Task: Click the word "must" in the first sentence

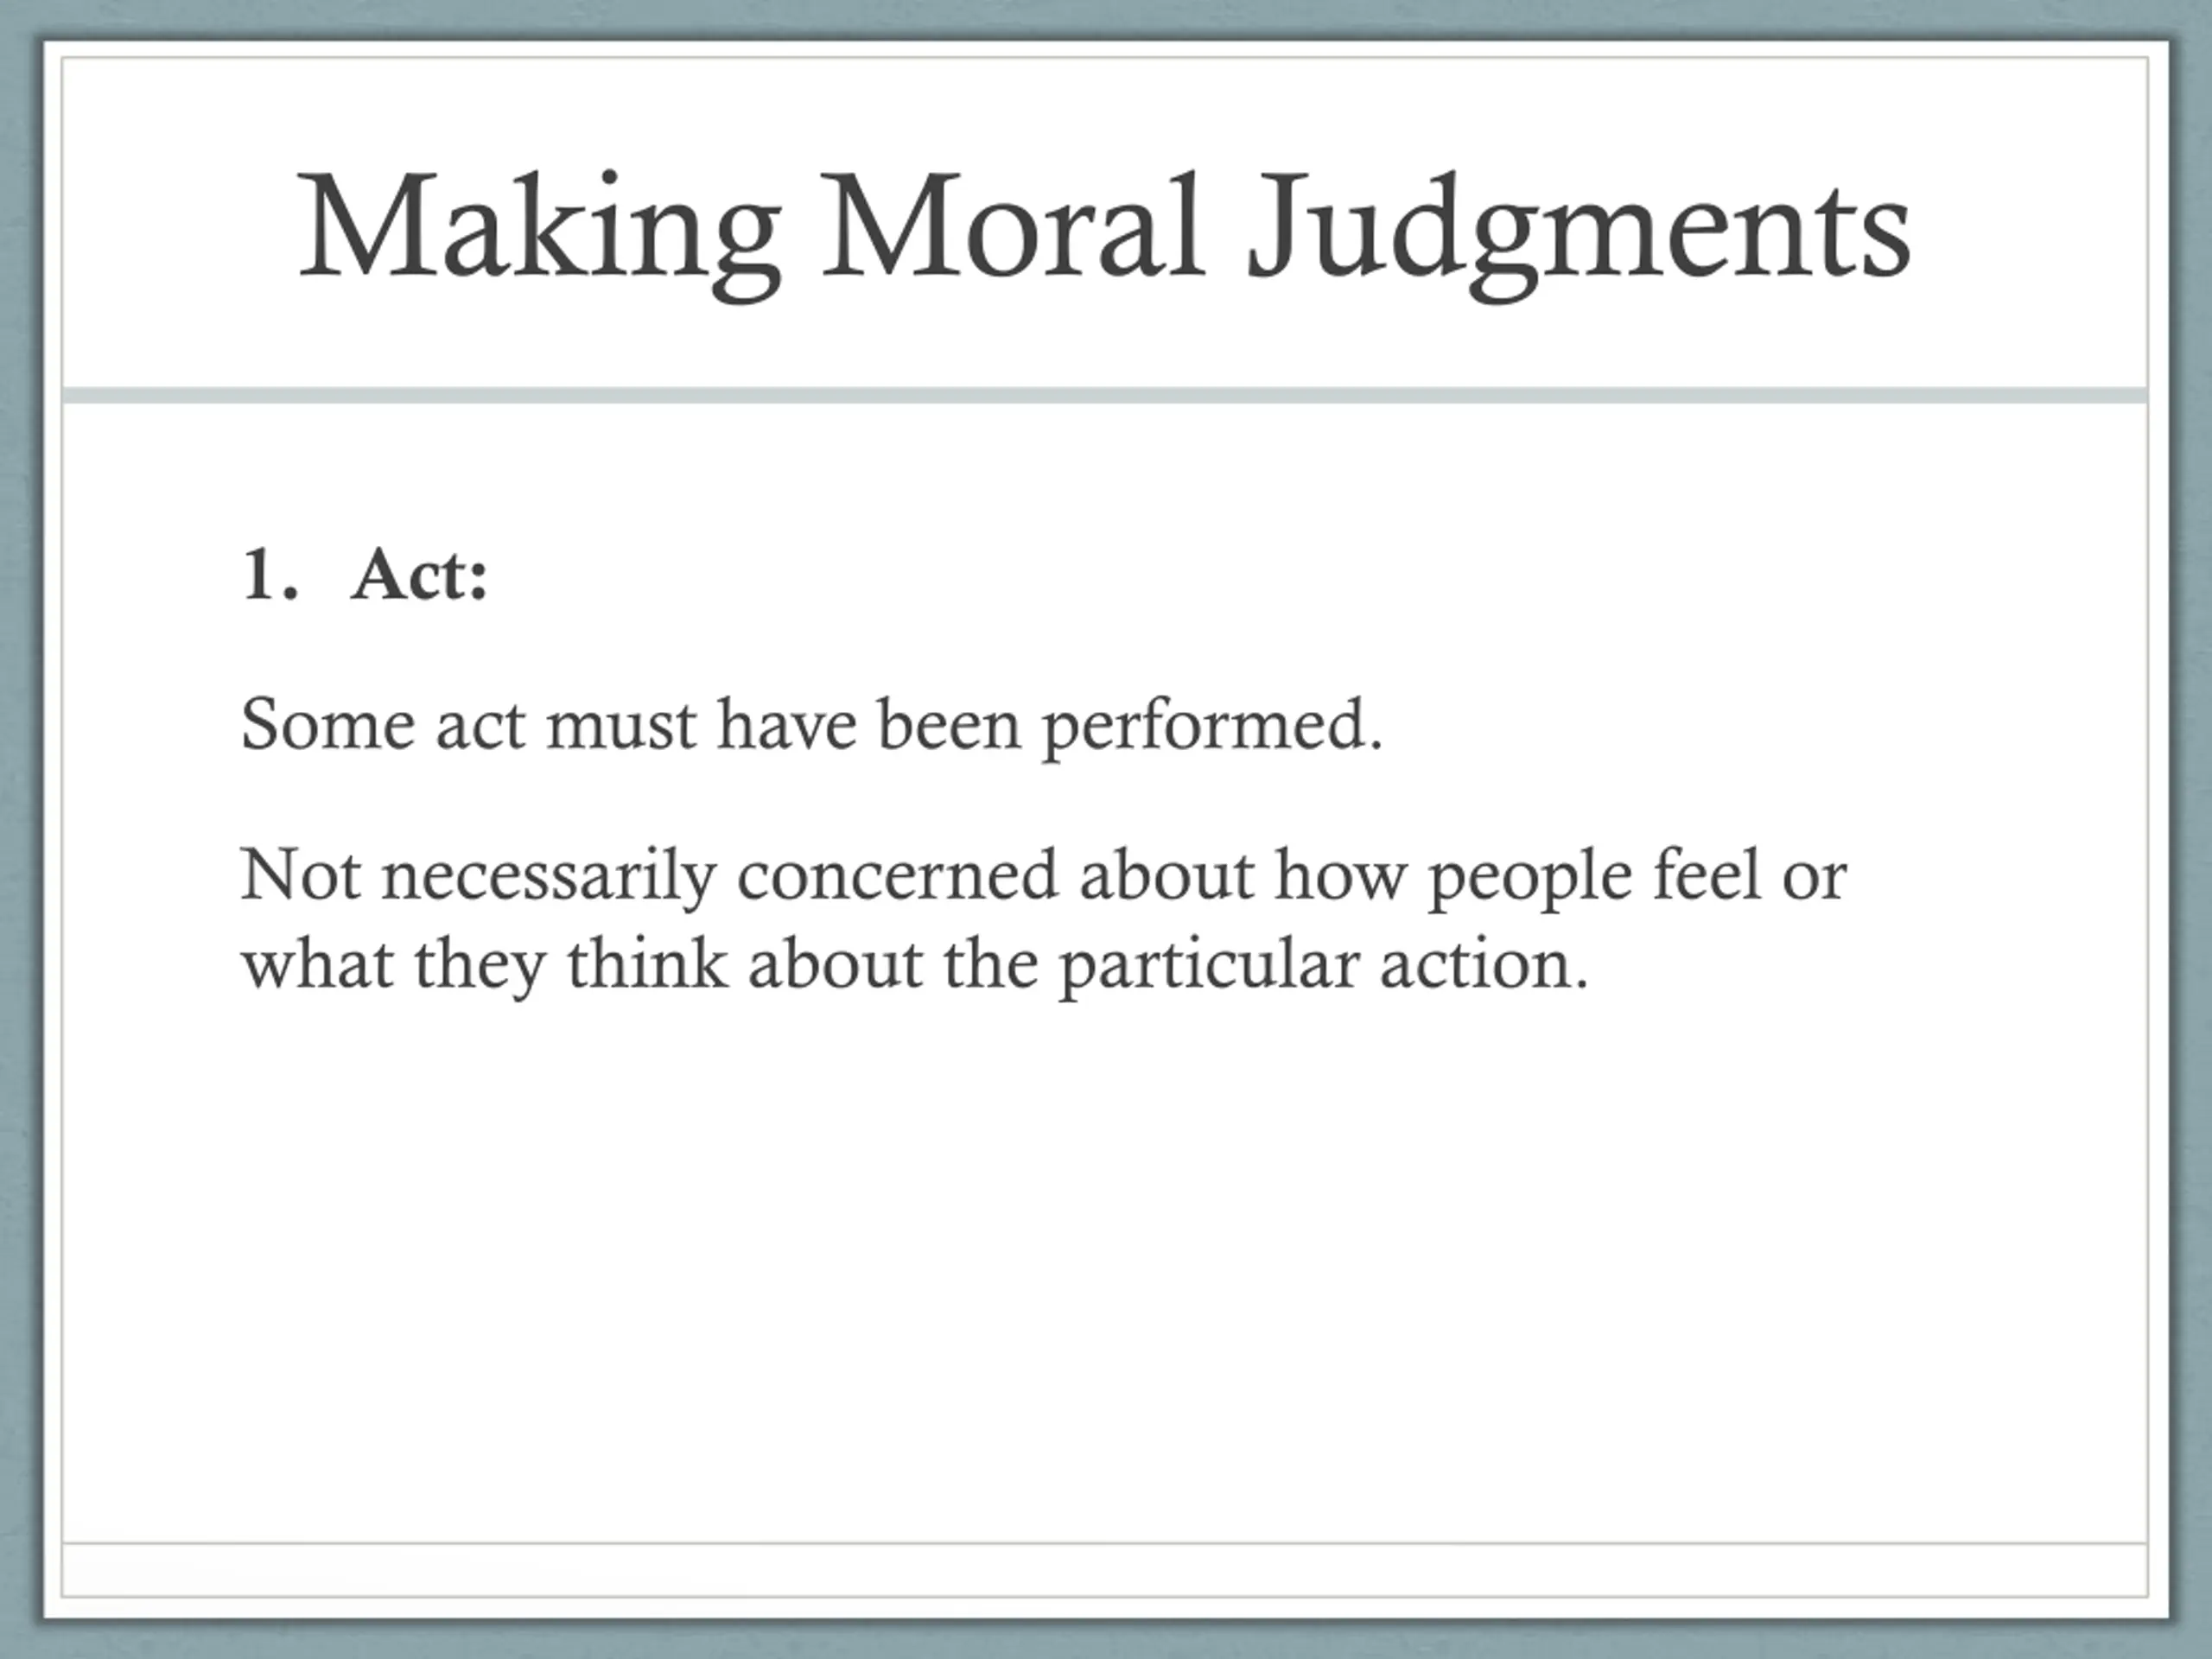Action: 621,726
